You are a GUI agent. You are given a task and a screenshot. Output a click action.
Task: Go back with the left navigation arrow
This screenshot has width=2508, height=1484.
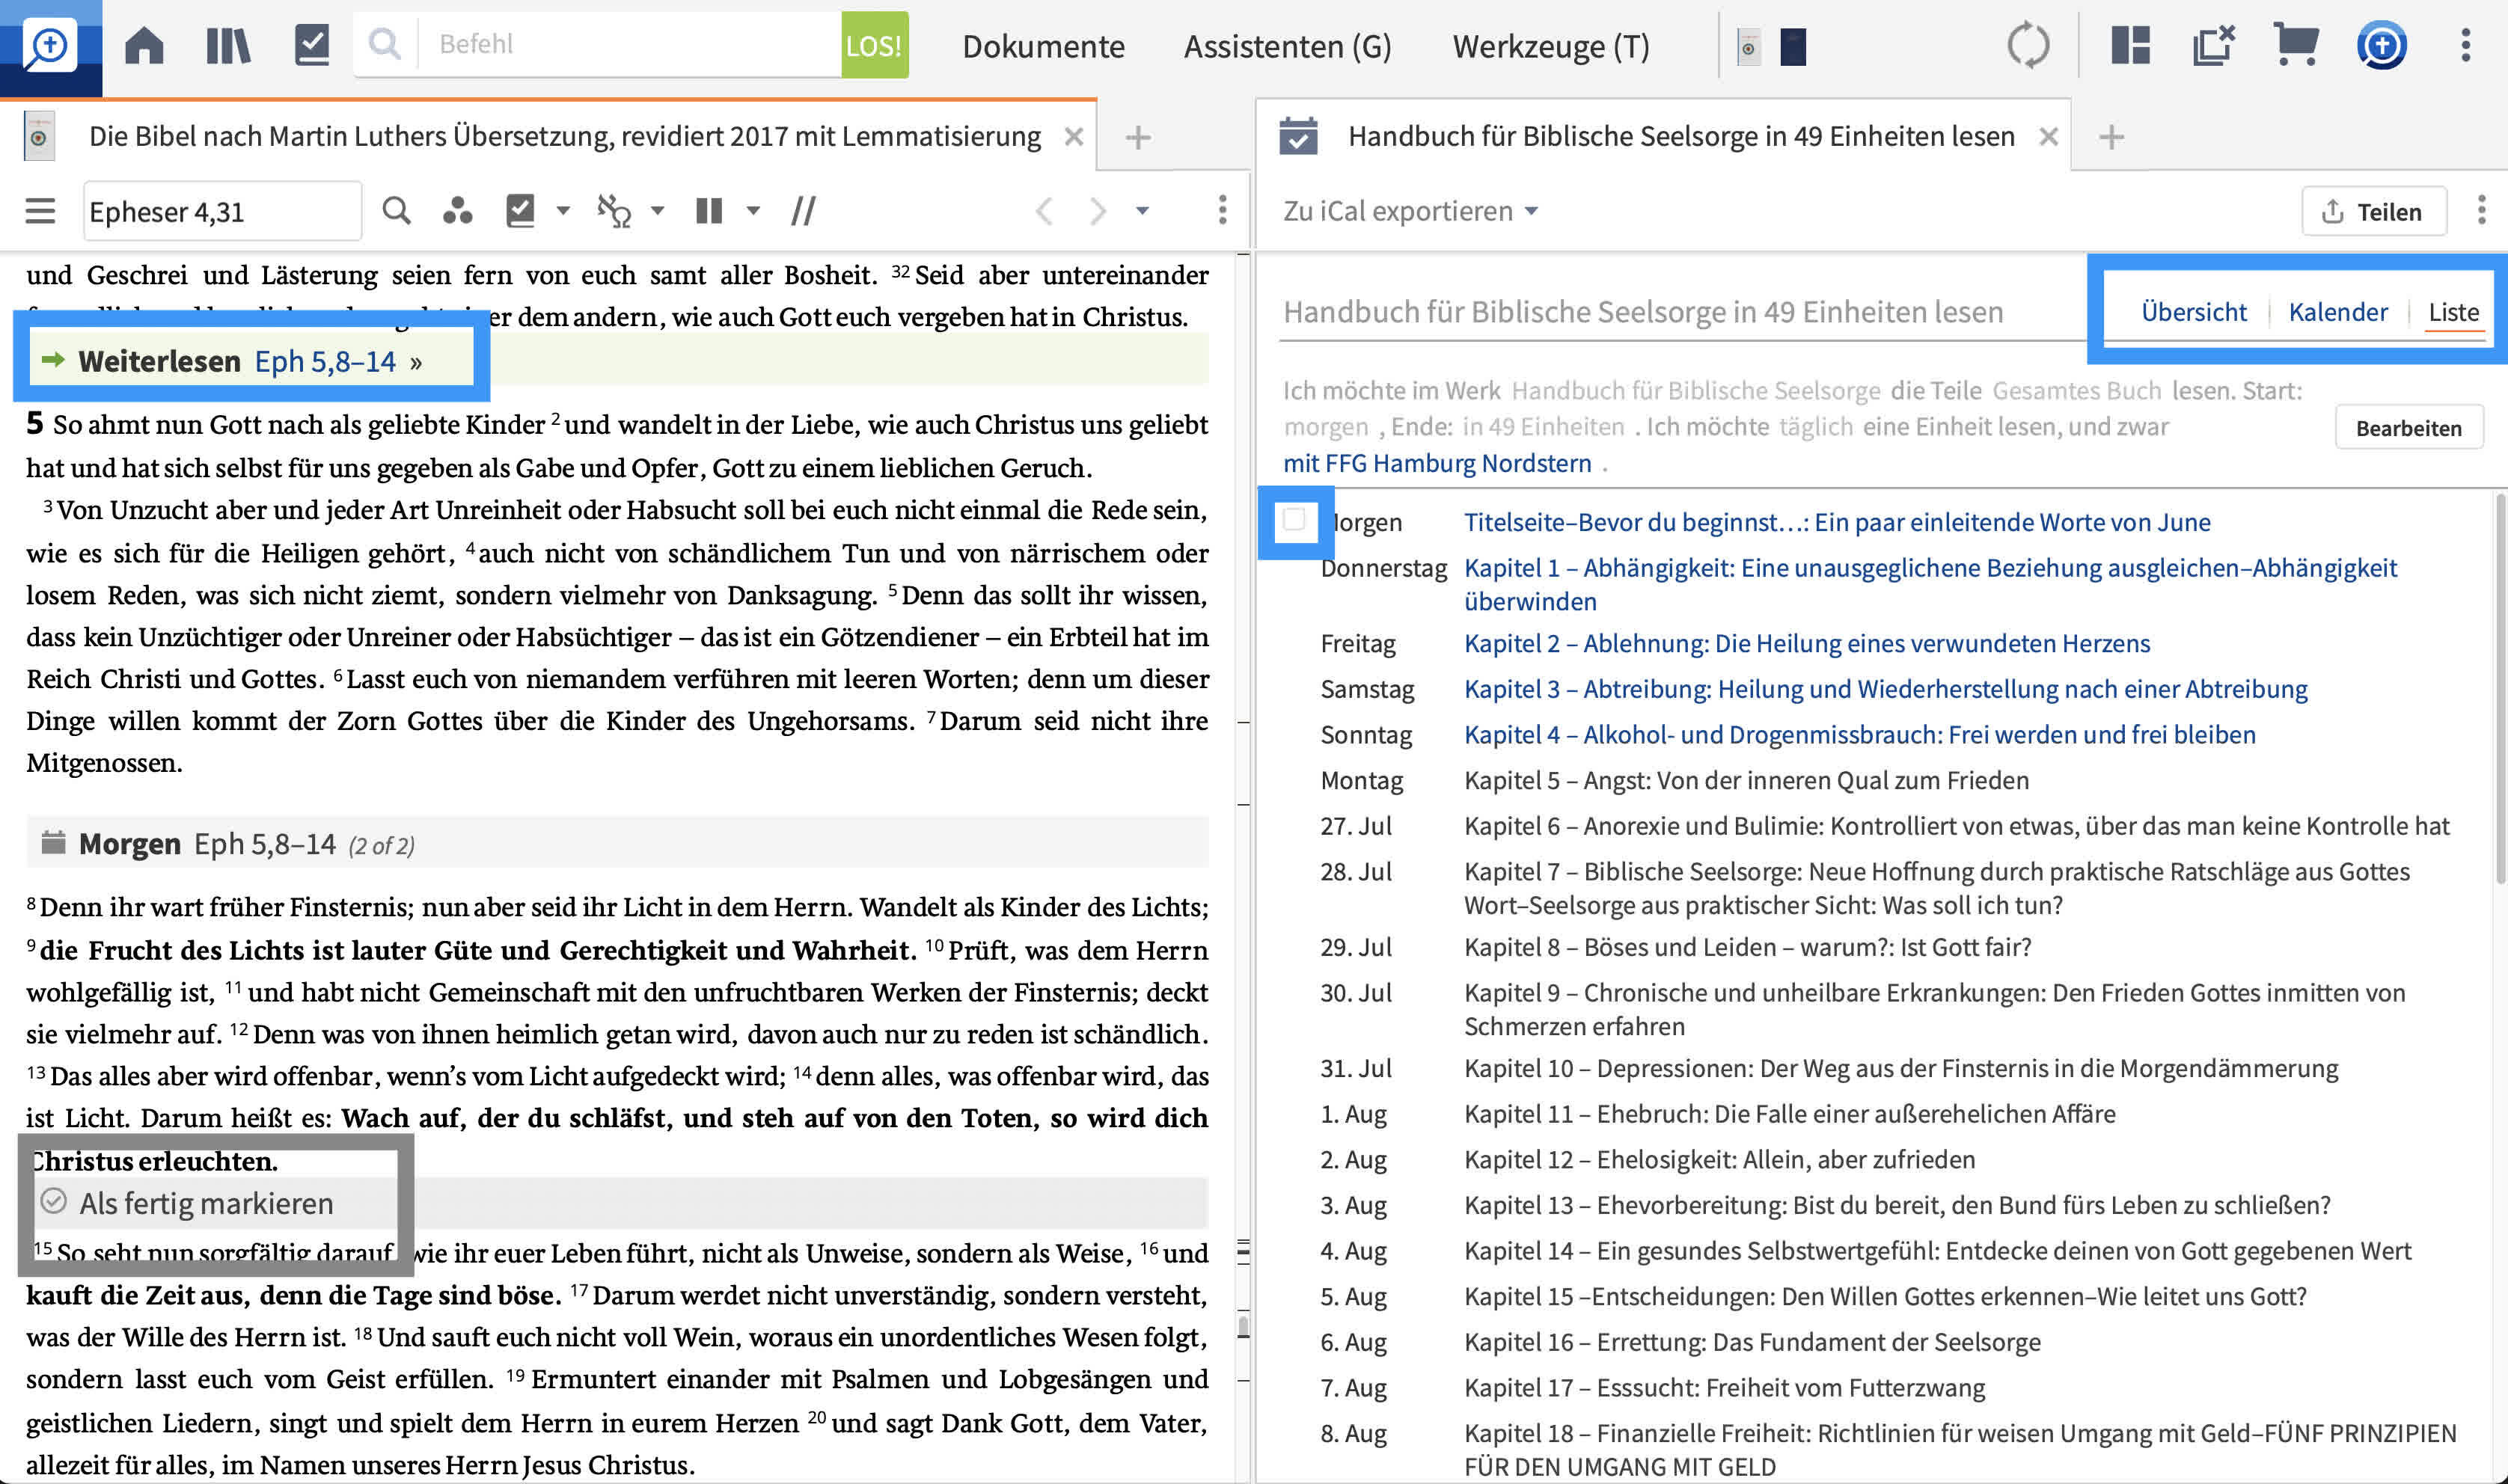1044,211
